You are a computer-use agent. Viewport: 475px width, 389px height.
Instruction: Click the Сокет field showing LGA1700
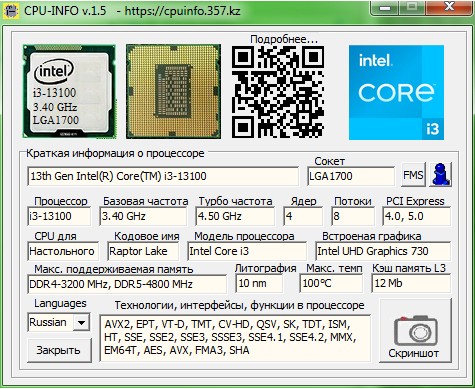coord(351,176)
